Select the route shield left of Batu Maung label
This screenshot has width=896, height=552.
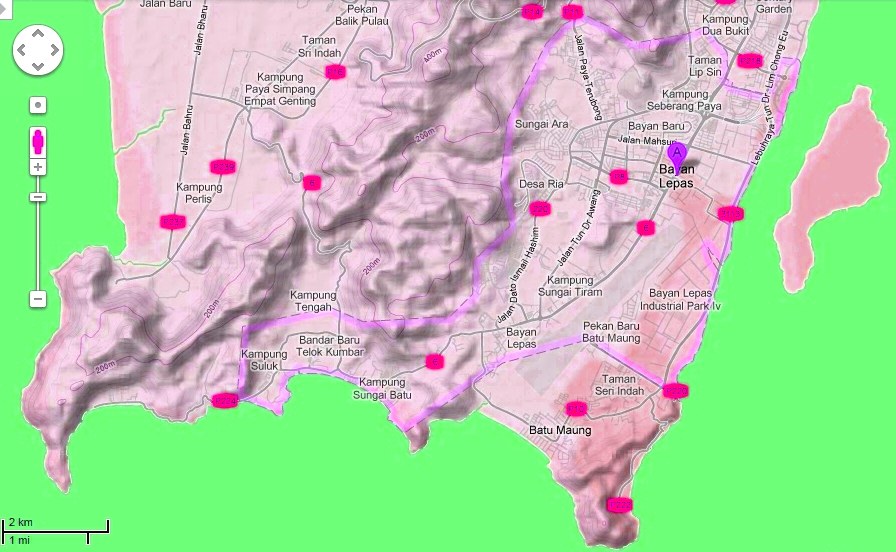(x=576, y=409)
